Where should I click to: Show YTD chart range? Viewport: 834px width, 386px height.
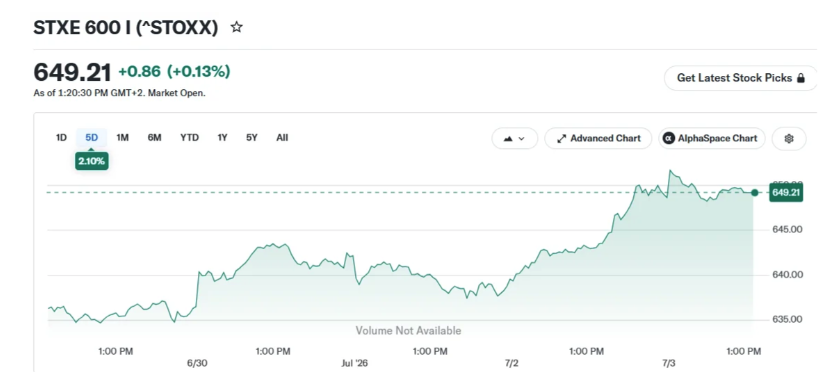[x=189, y=138]
